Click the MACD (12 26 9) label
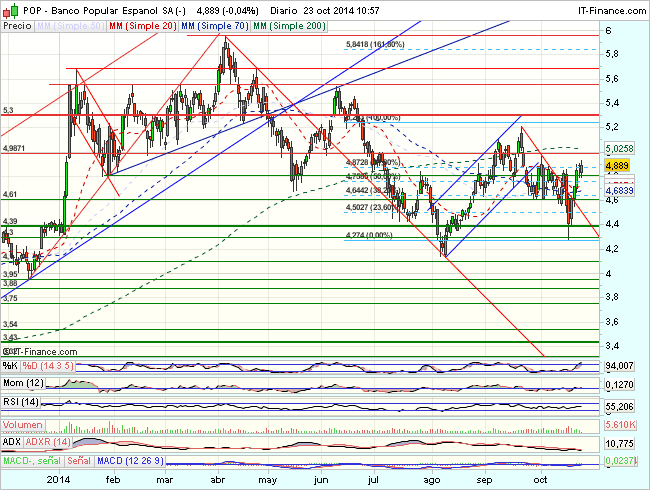650x490 pixels. pos(130,461)
